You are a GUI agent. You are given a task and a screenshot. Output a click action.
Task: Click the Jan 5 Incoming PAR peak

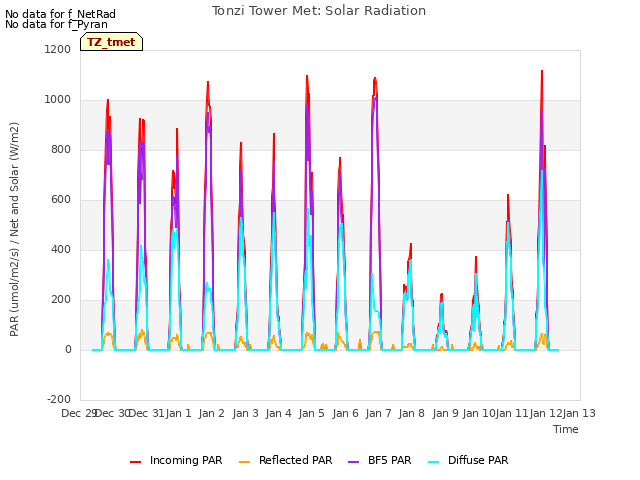(x=307, y=76)
